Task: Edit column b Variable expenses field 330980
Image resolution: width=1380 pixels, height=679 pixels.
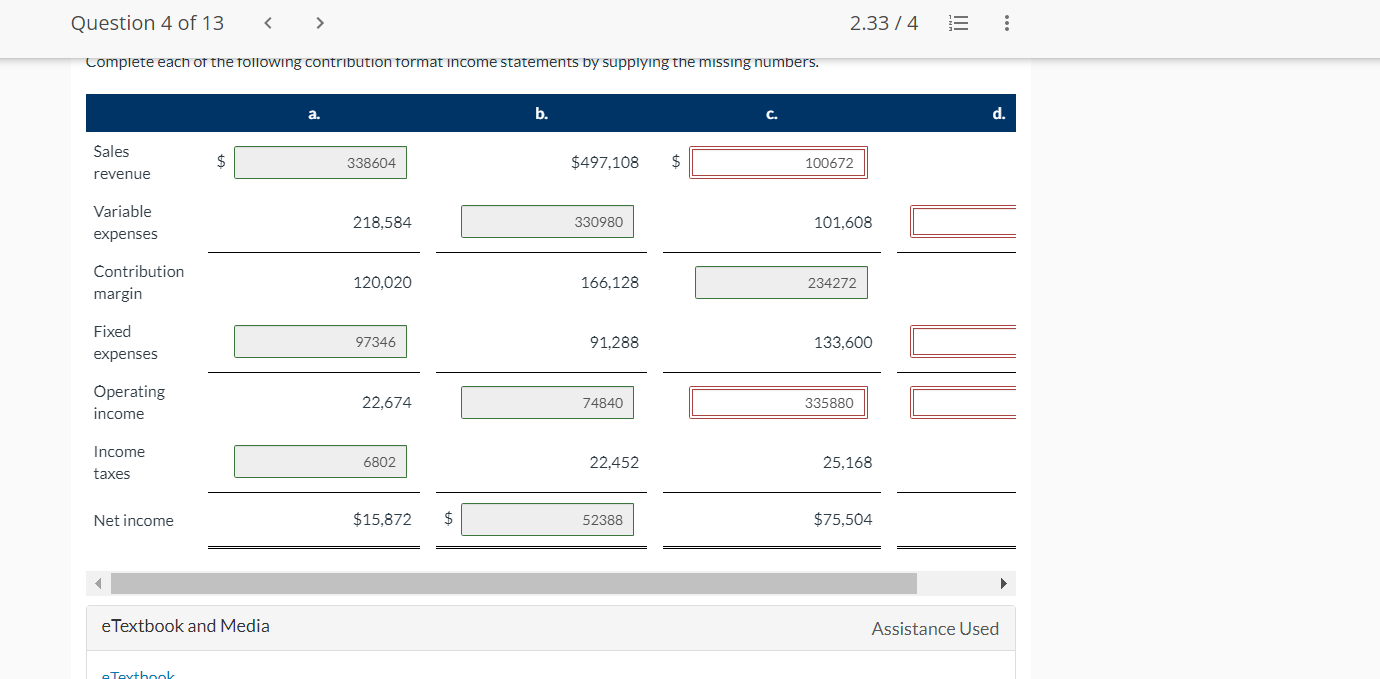Action: tap(547, 222)
